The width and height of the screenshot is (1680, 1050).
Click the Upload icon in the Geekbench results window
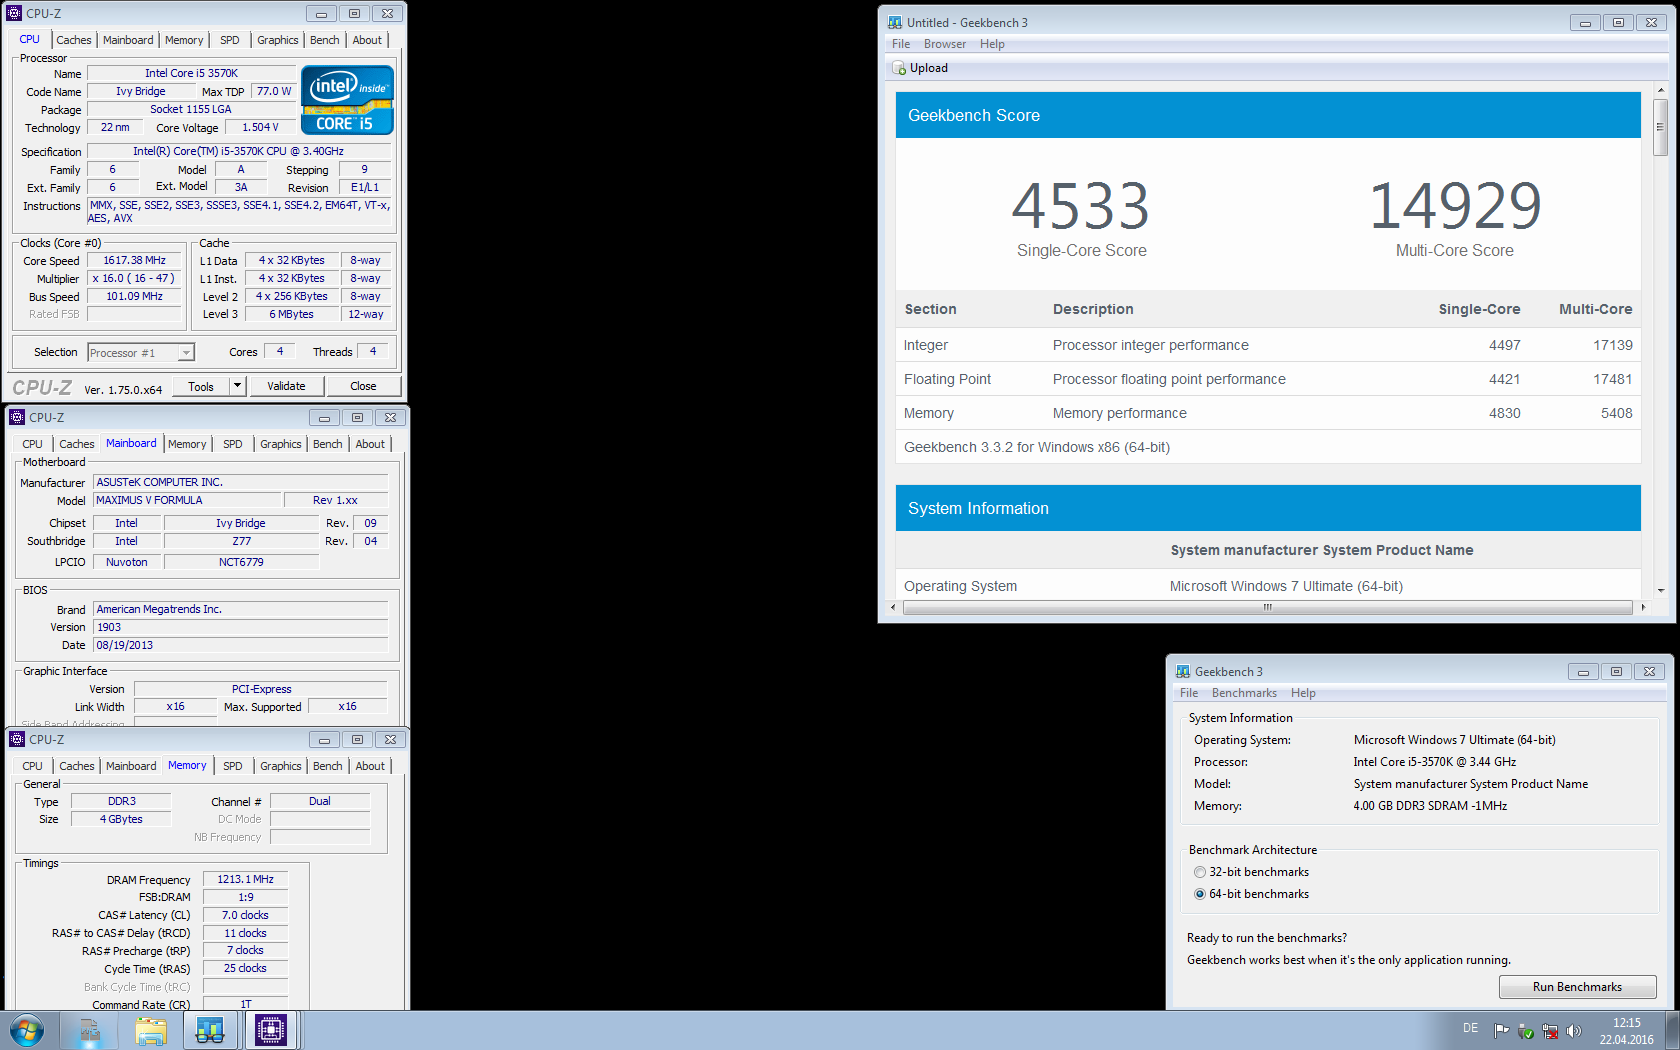tap(899, 68)
